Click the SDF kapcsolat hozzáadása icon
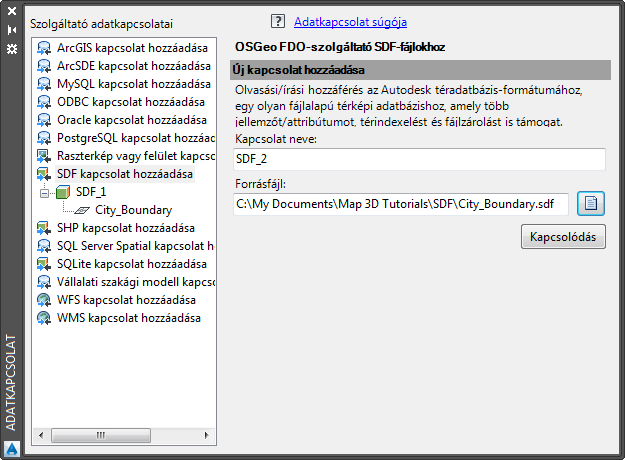 43,174
